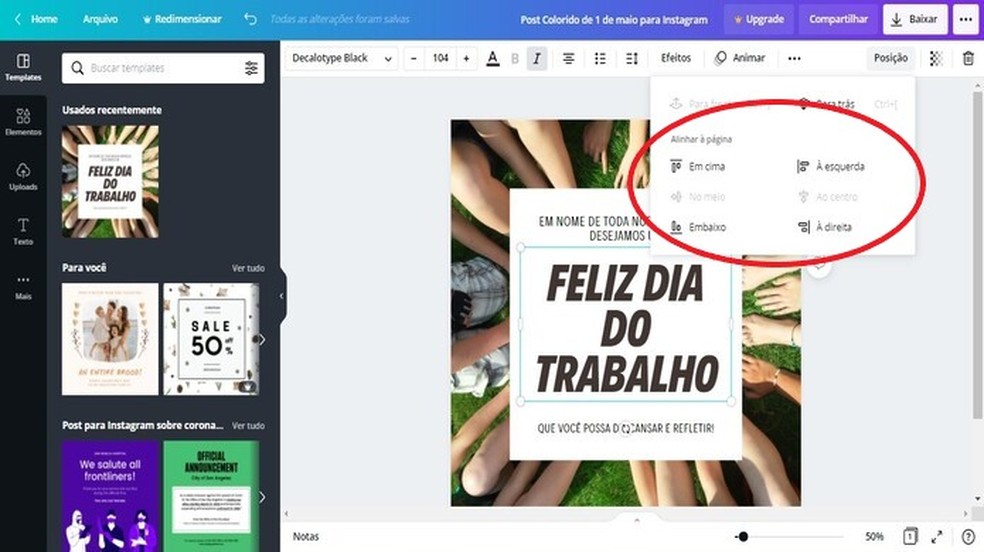Image resolution: width=984 pixels, height=552 pixels.
Task: Open template search filter options
Action: [x=251, y=68]
